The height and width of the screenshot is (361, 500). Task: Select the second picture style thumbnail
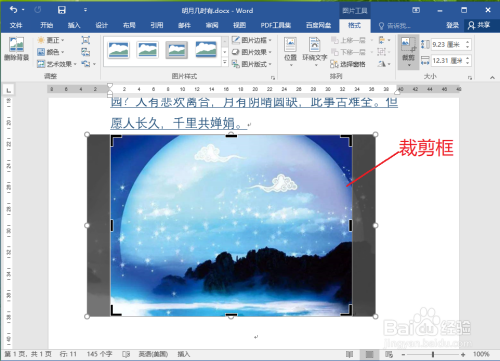pyautogui.click(x=147, y=50)
